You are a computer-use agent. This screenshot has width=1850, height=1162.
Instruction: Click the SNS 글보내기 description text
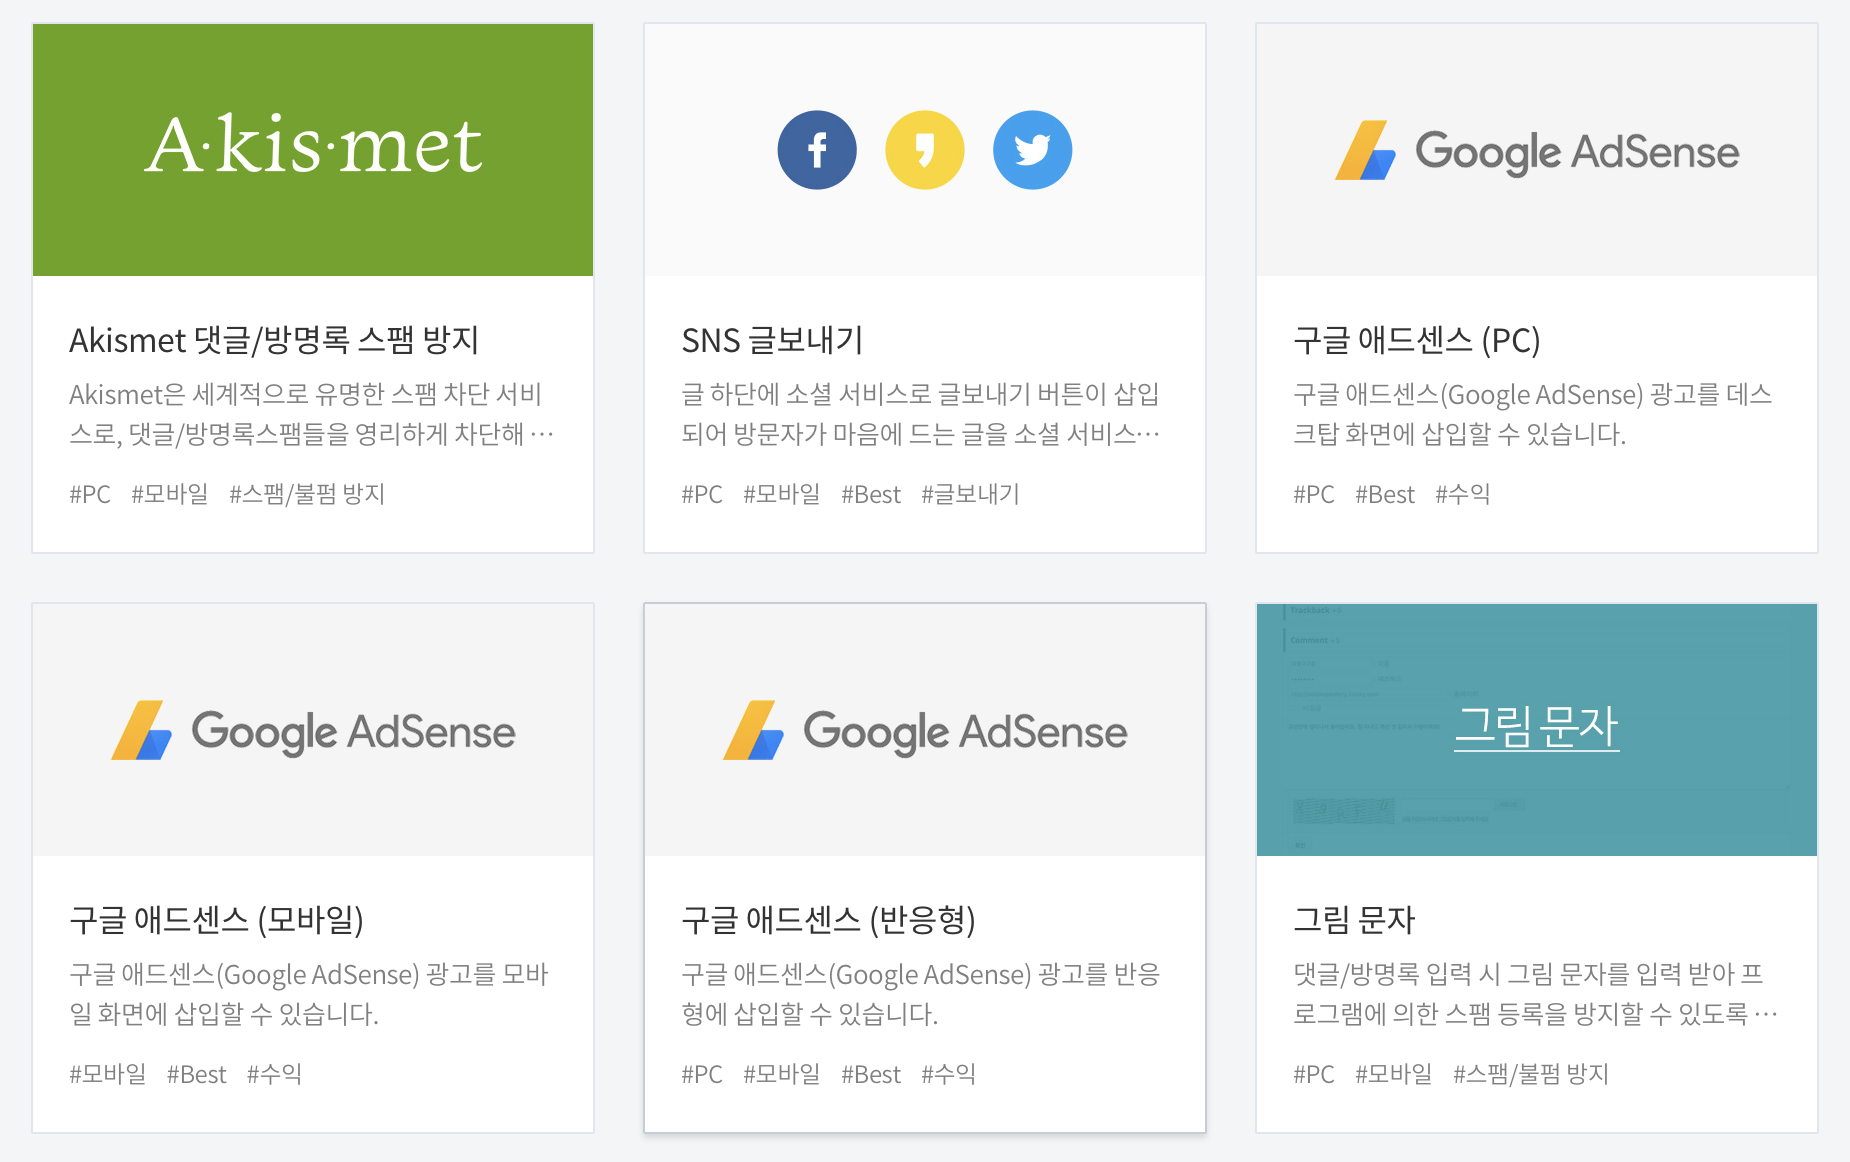point(921,414)
